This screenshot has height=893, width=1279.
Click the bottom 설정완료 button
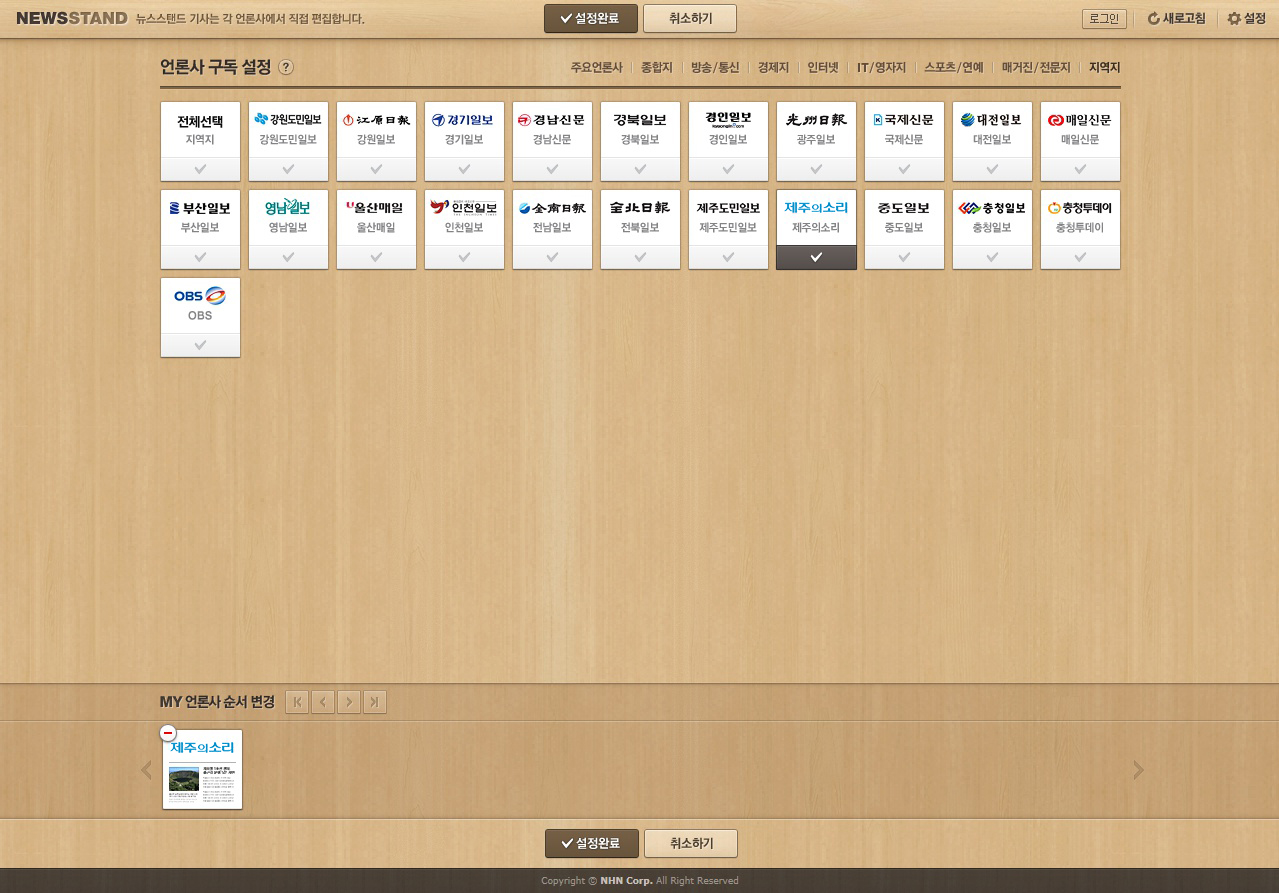[592, 843]
